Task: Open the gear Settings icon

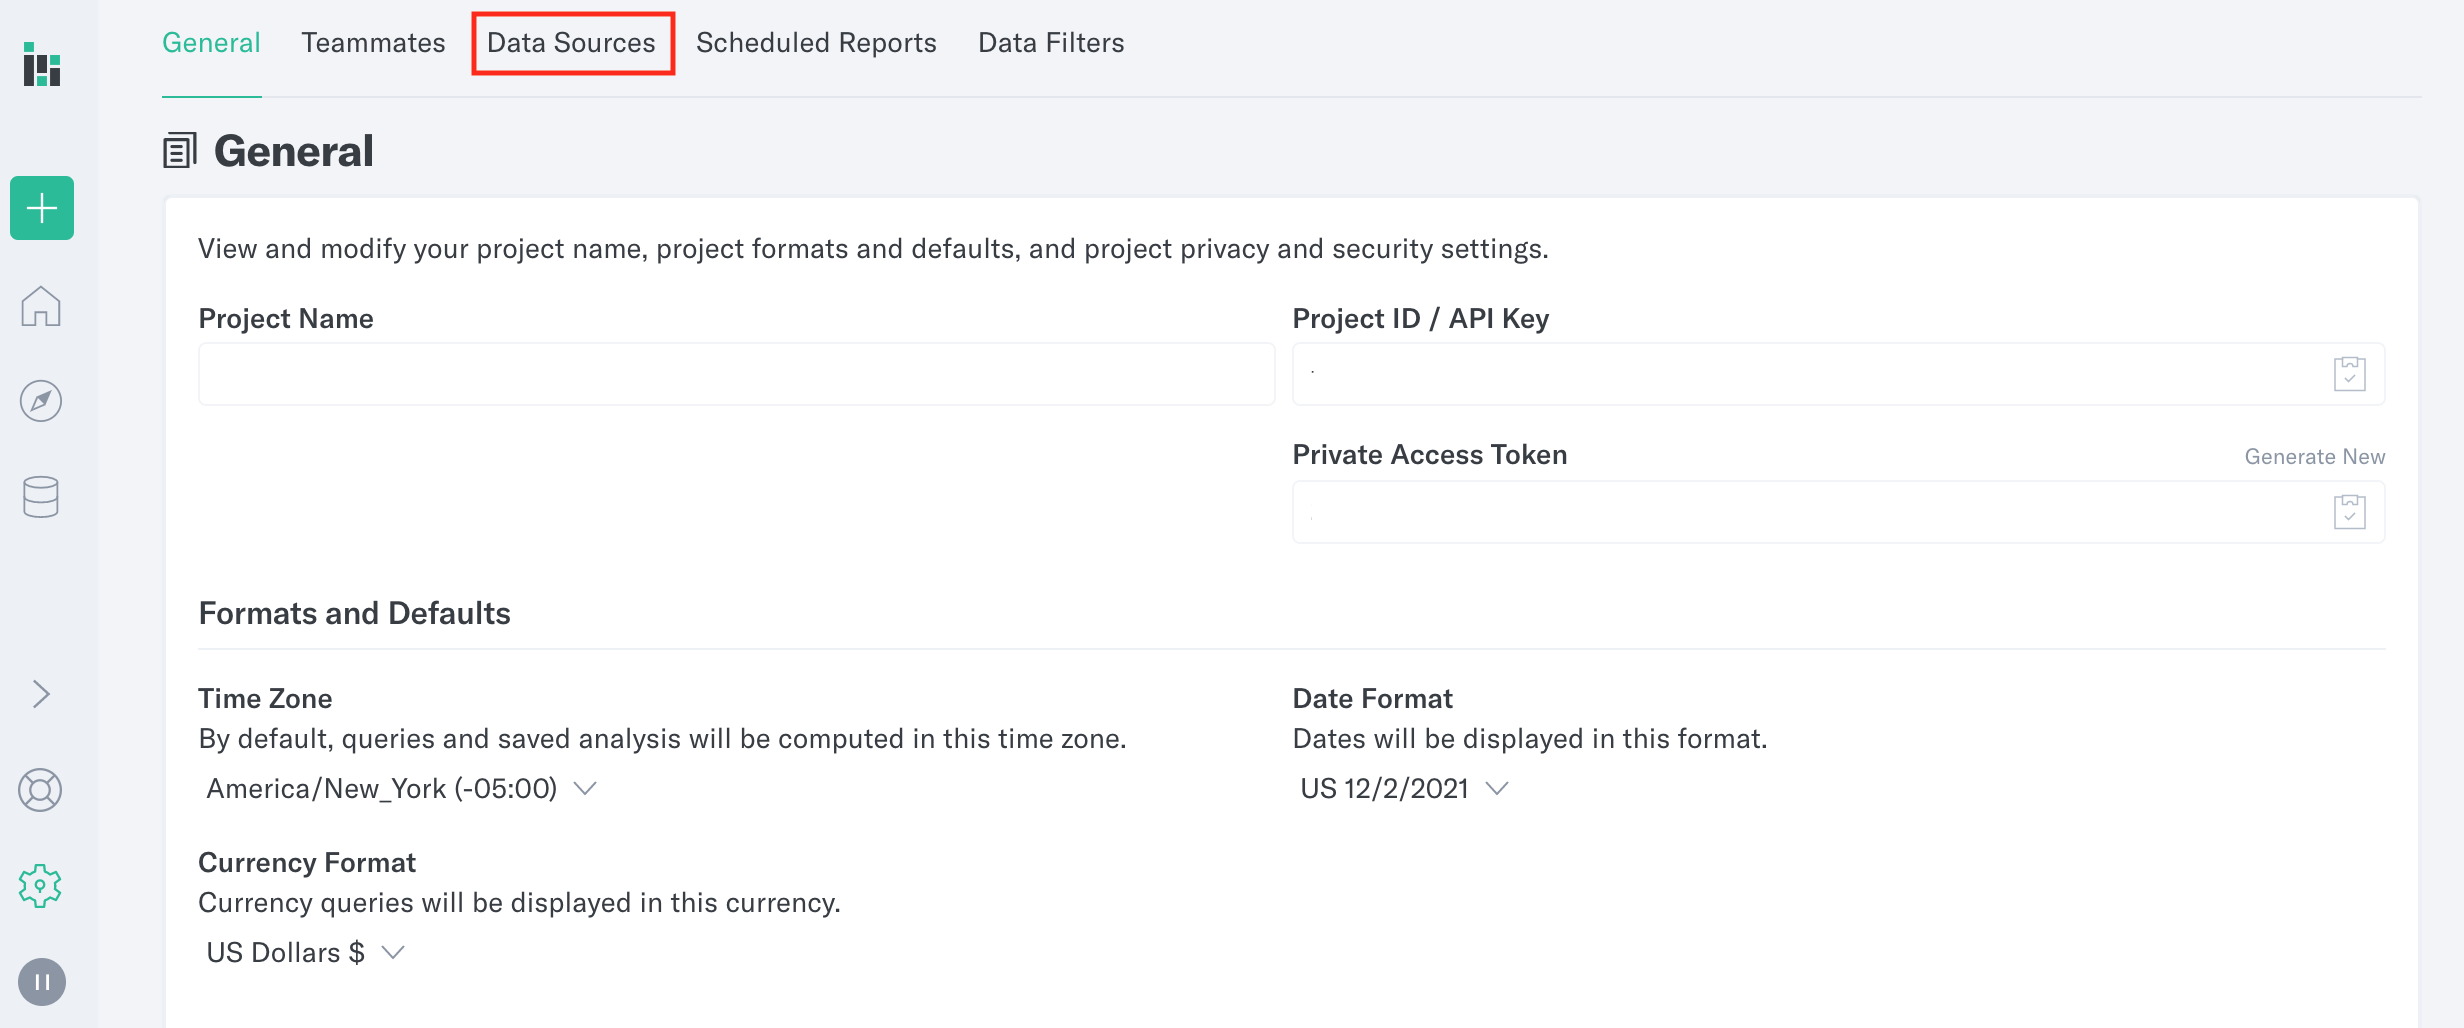Action: click(41, 886)
